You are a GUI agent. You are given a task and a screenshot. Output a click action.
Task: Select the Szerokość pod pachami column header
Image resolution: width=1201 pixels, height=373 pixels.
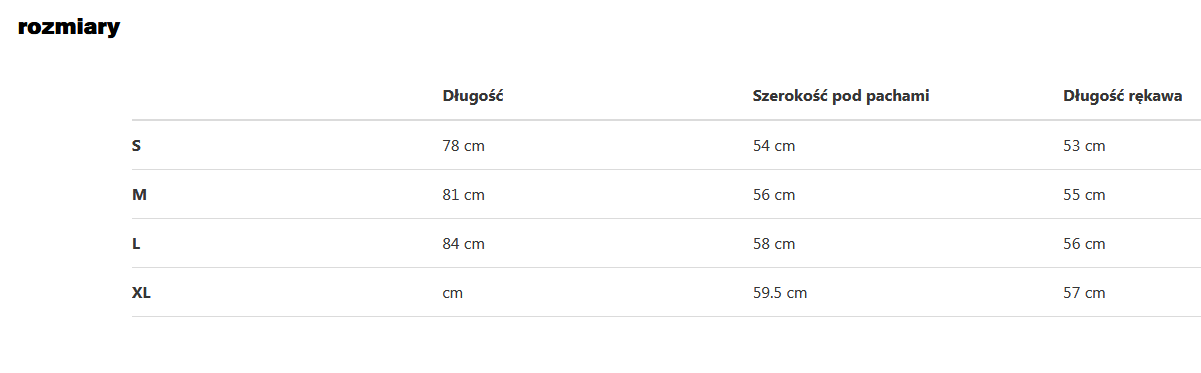[841, 96]
